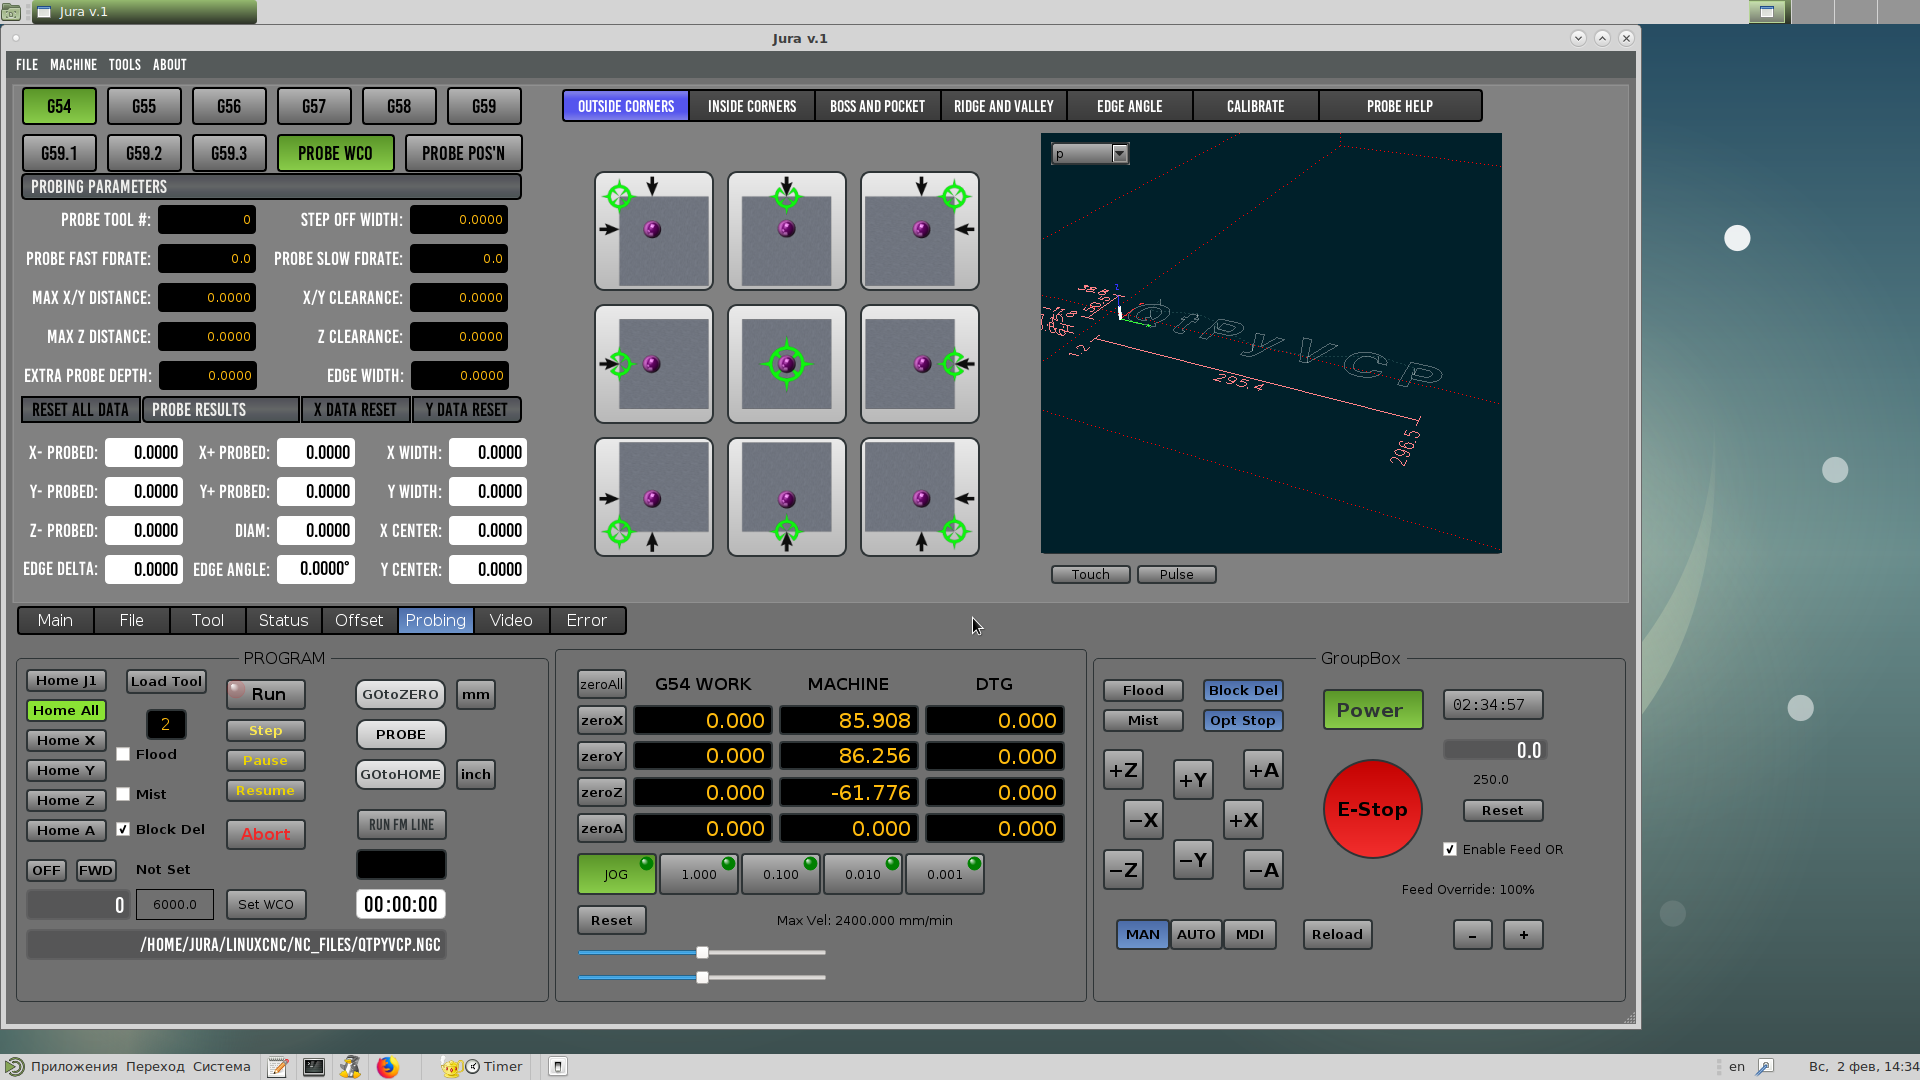Increase feed override with + button
The height and width of the screenshot is (1080, 1920).
pos(1523,935)
